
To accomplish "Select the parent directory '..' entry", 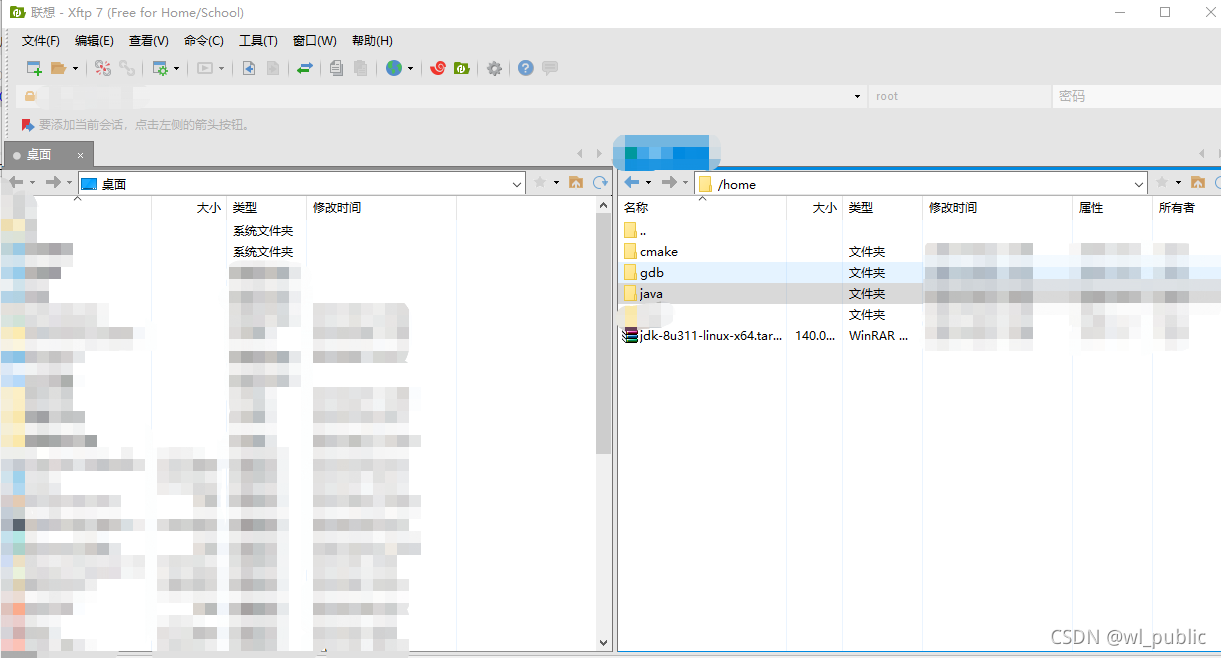I will point(636,231).
